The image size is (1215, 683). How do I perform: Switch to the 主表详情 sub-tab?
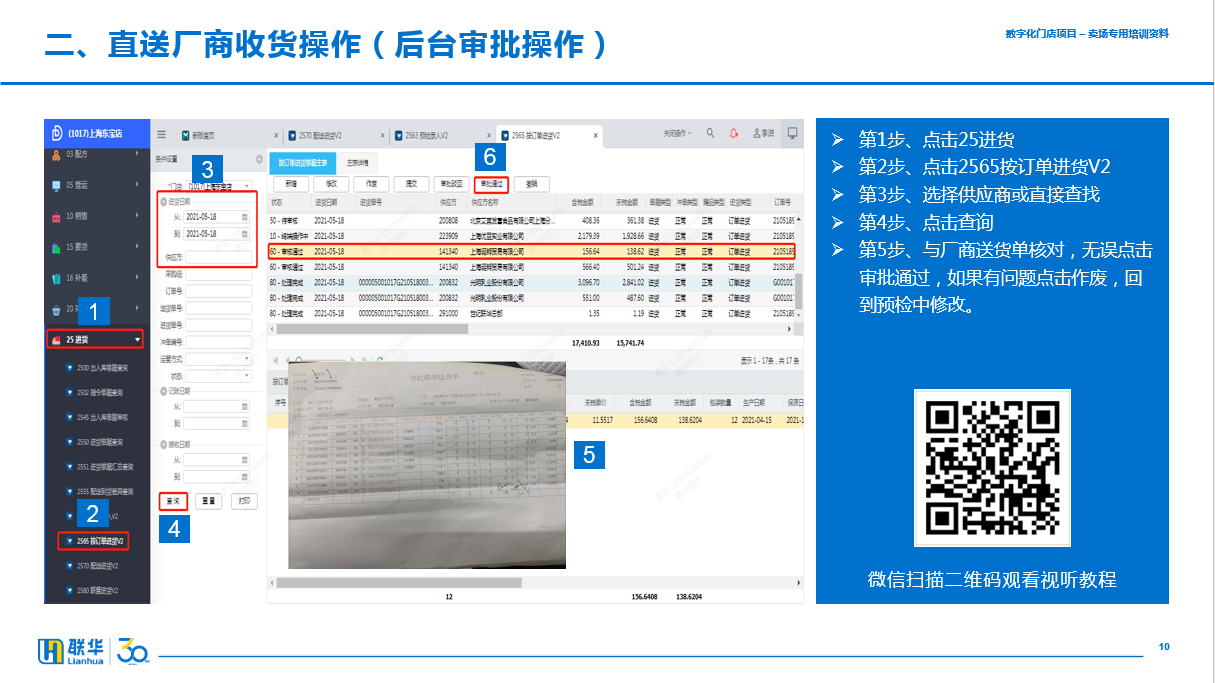click(x=357, y=162)
